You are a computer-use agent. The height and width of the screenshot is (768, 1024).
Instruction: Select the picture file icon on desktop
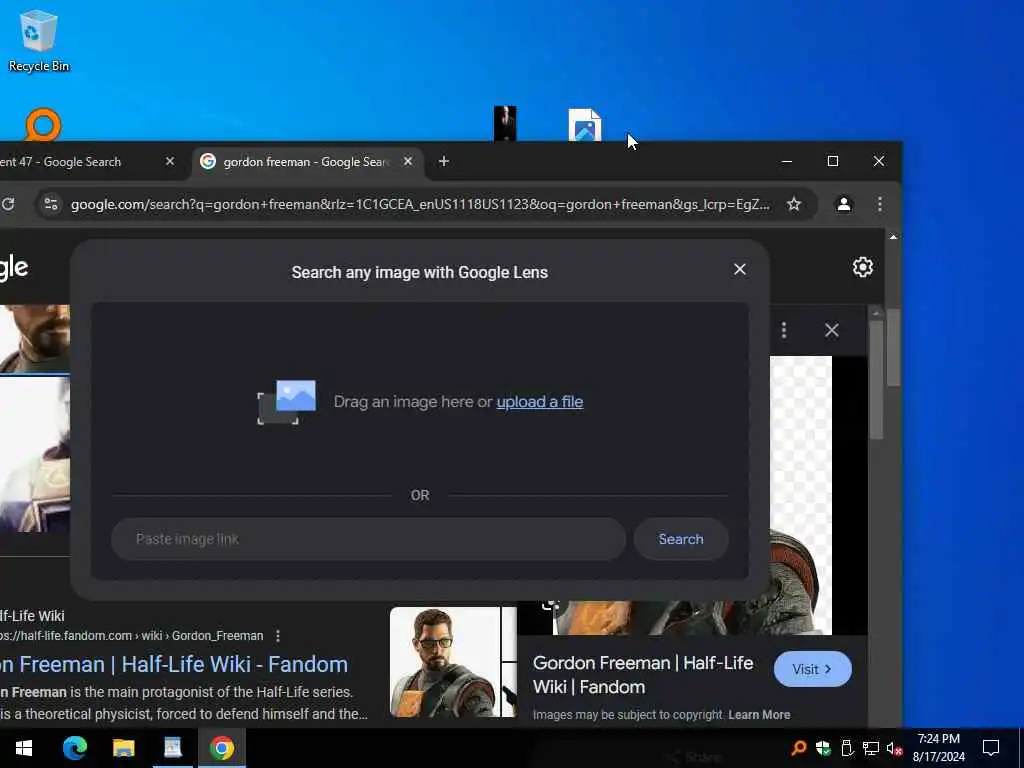[x=584, y=125]
